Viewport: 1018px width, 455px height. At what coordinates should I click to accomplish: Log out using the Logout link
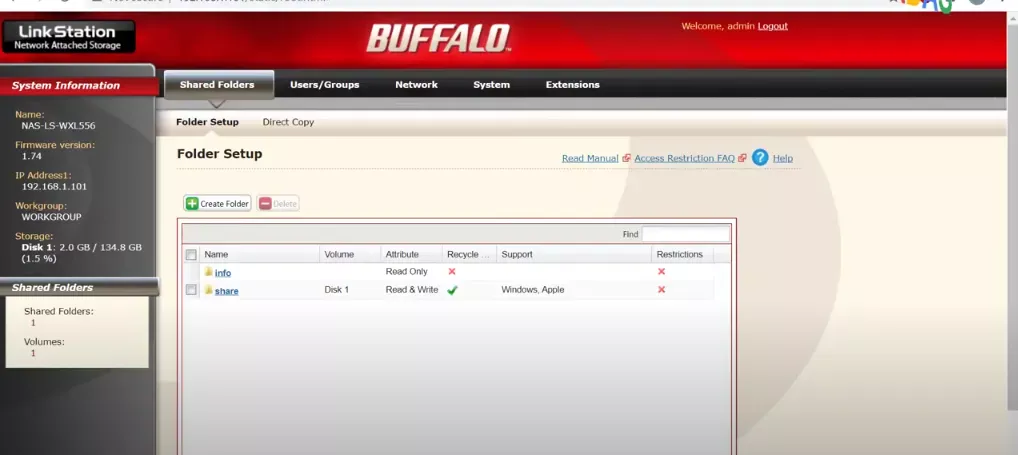click(773, 26)
